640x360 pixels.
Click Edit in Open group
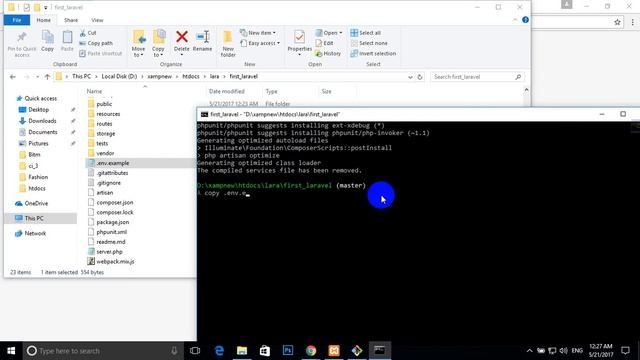[324, 43]
